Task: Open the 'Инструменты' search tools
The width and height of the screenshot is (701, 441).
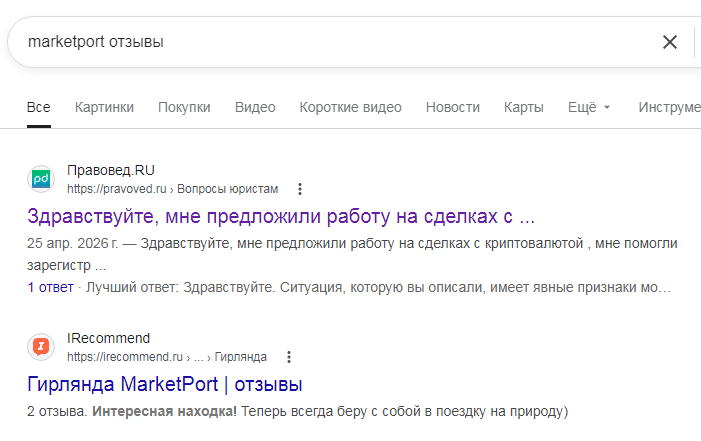Action: click(669, 107)
